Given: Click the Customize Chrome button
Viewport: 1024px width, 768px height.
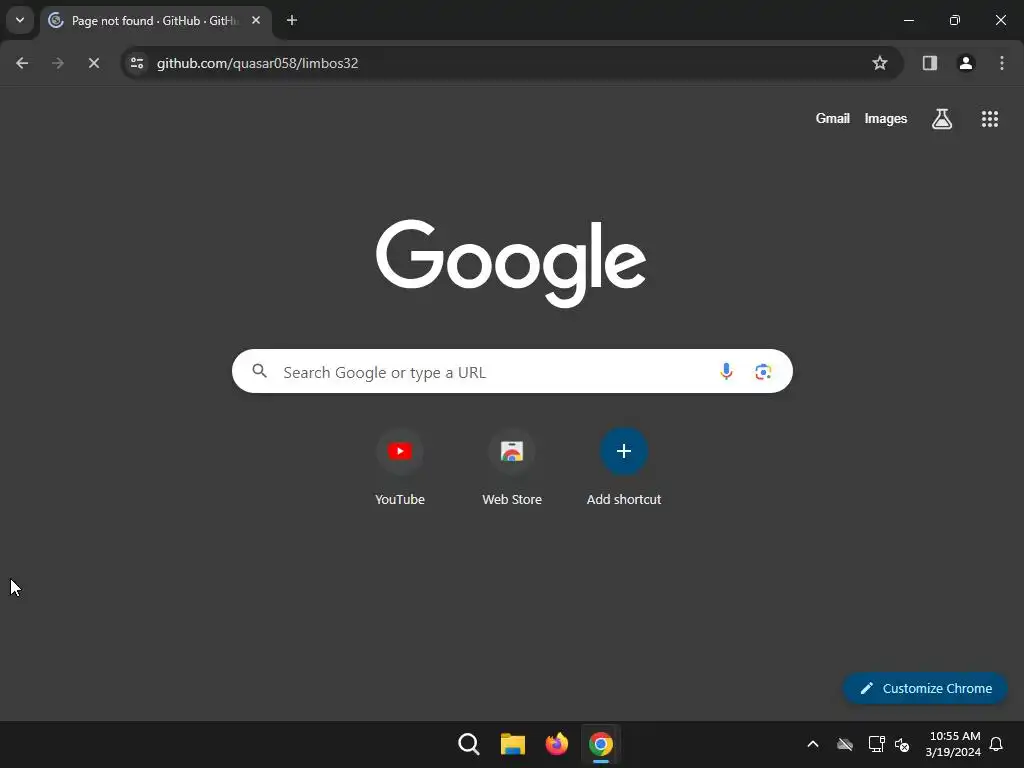Looking at the screenshot, I should (925, 688).
